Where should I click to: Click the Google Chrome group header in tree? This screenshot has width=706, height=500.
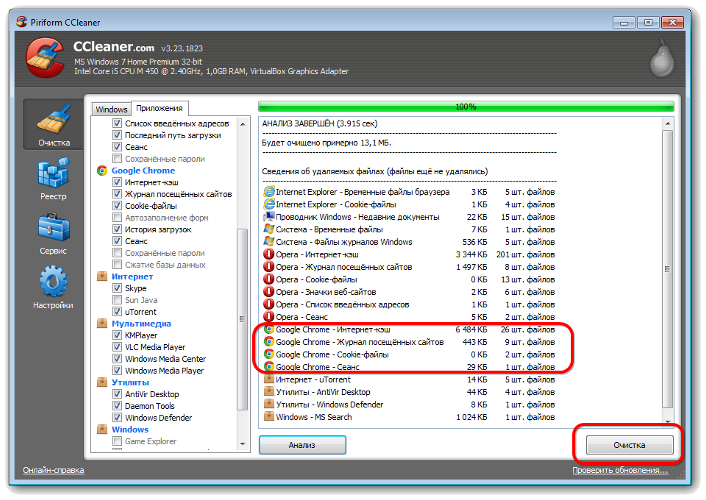142,171
